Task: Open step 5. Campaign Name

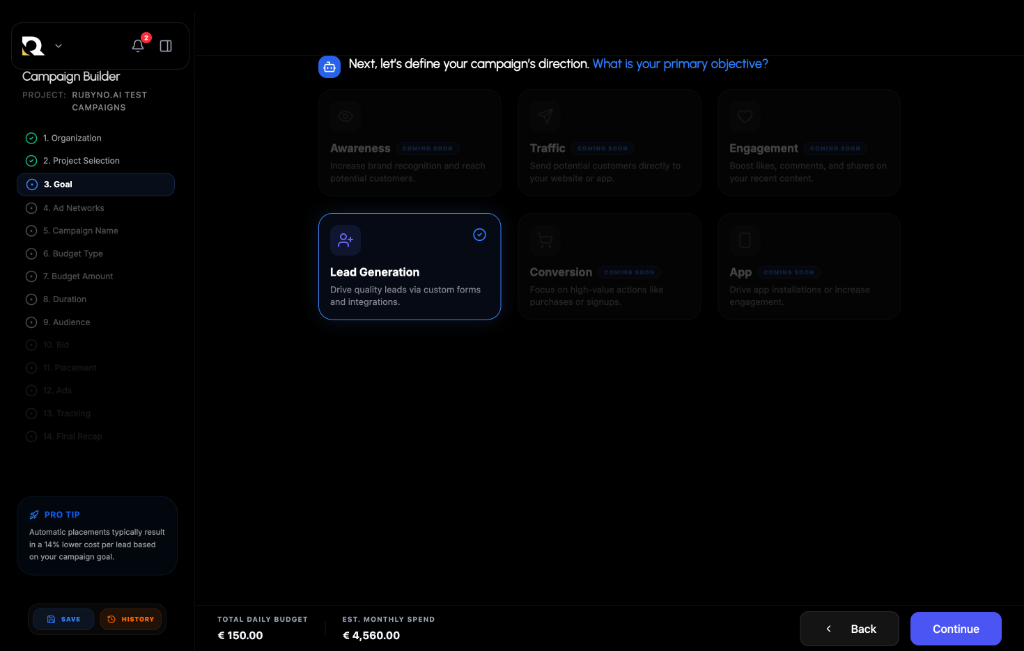Action: (x=96, y=231)
